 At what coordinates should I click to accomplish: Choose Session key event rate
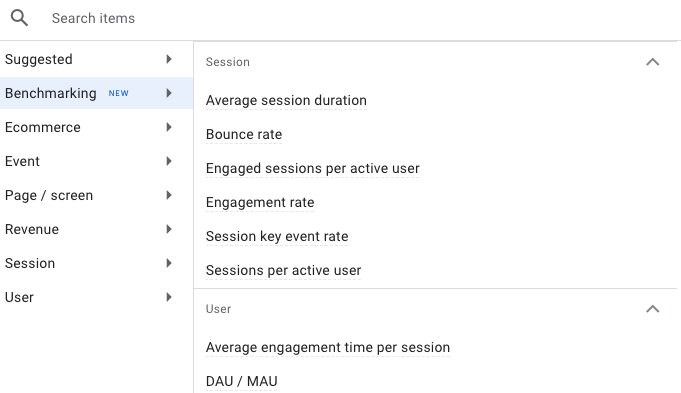(x=277, y=236)
